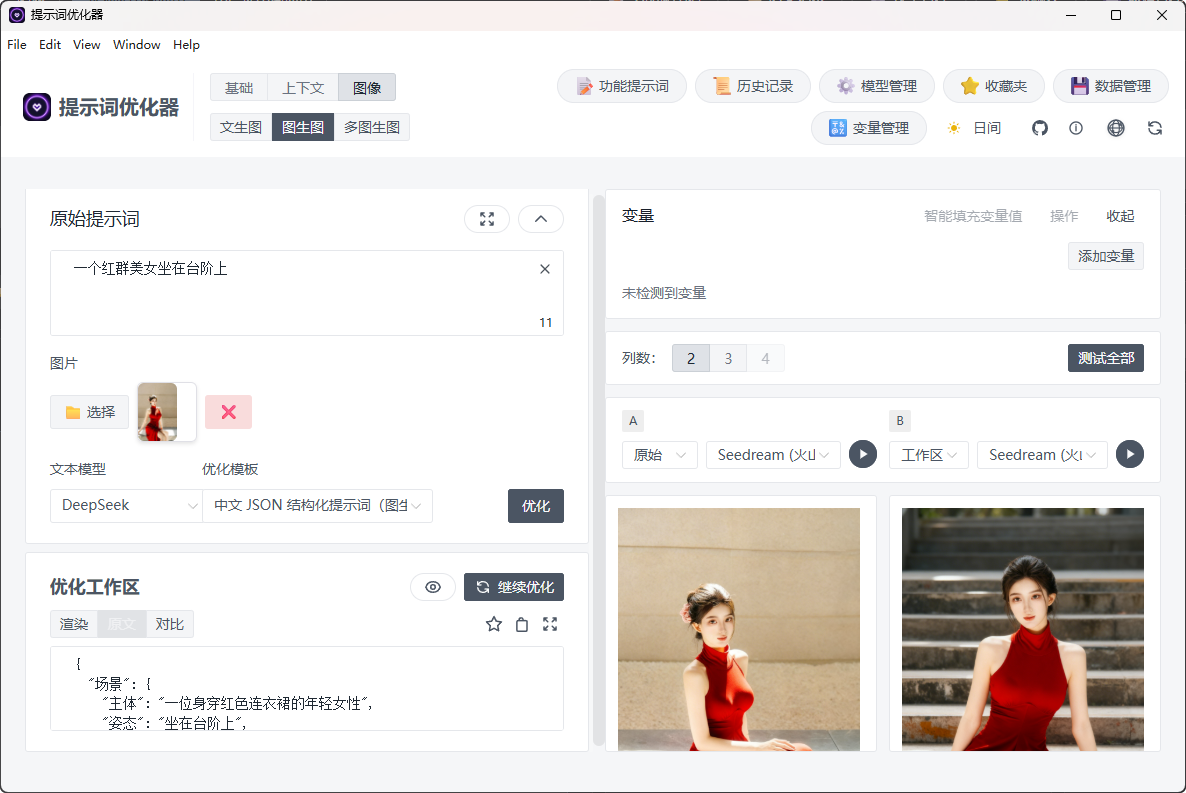Favorite the result using the star icon

click(x=493, y=623)
